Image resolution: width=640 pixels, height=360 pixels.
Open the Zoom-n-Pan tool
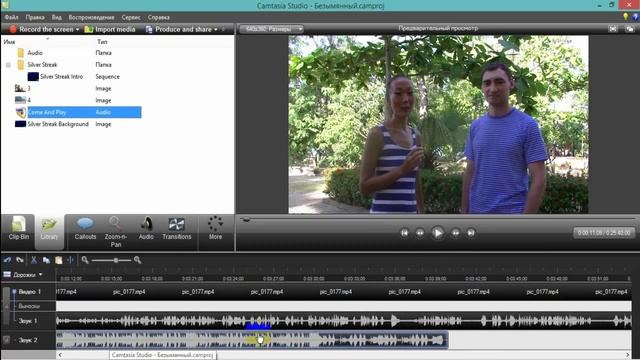[x=116, y=232]
